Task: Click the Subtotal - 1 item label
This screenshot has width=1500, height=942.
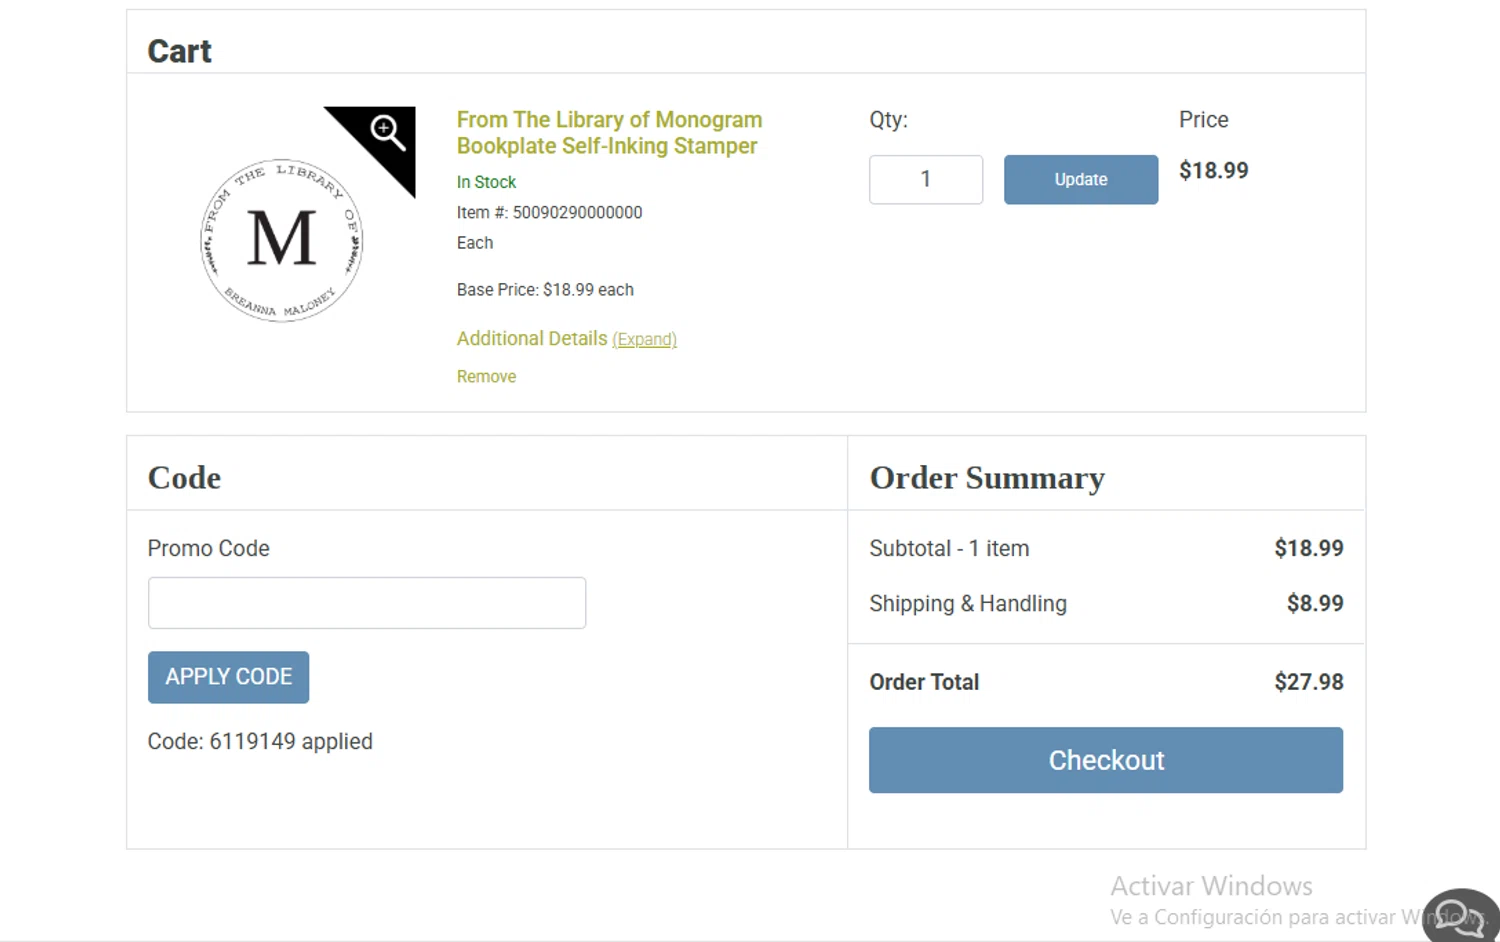Action: 948,549
